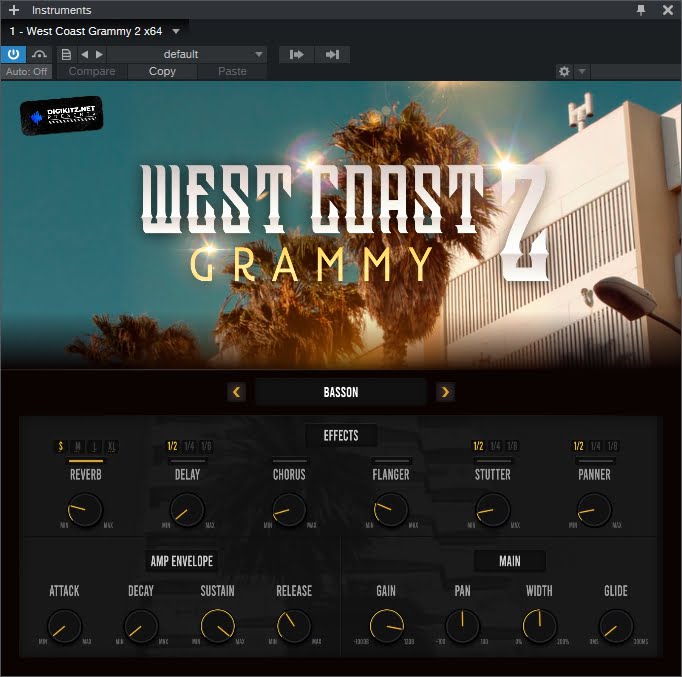Set Panner rate to 1/4
Screen dimensions: 682x677
click(x=595, y=446)
